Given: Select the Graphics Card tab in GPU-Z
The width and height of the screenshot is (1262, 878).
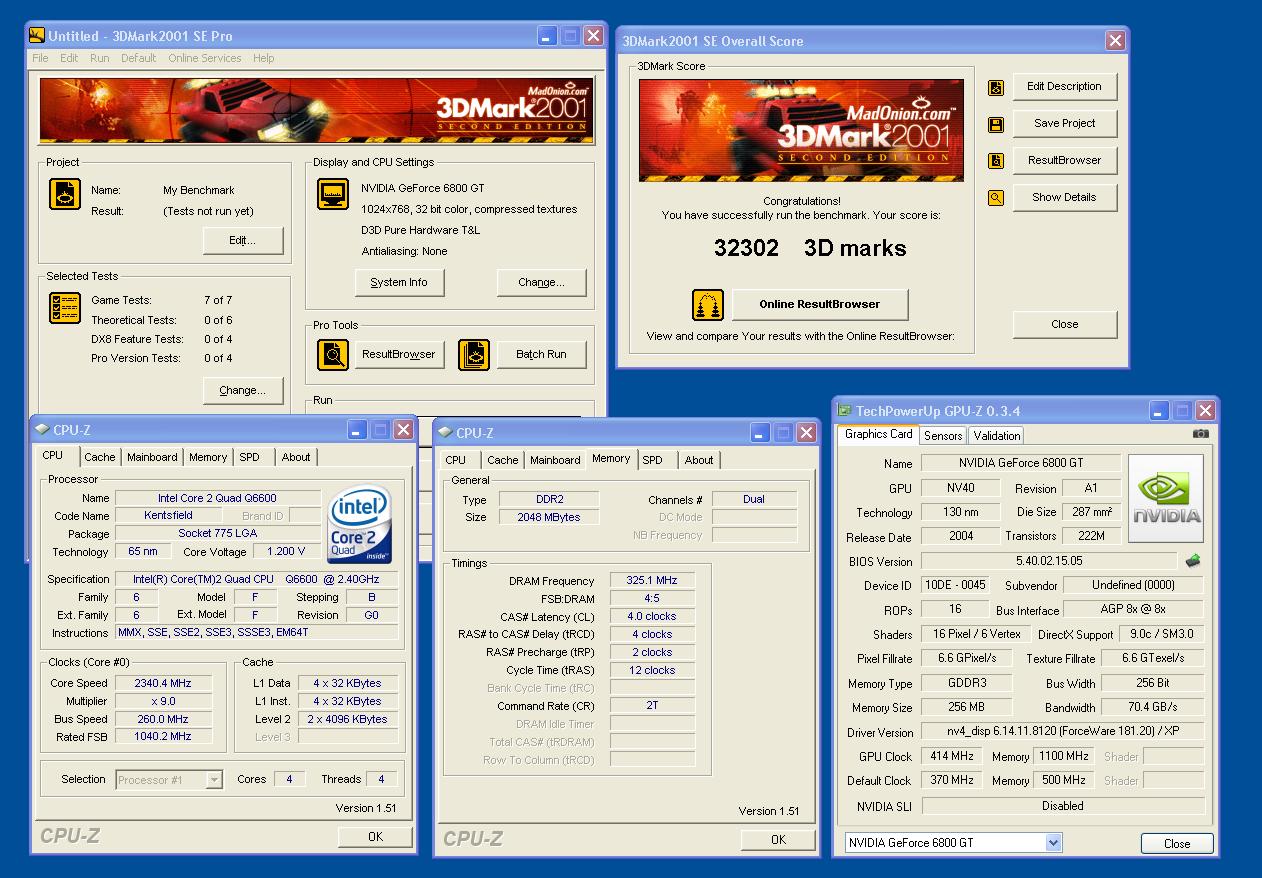Looking at the screenshot, I should 878,434.
